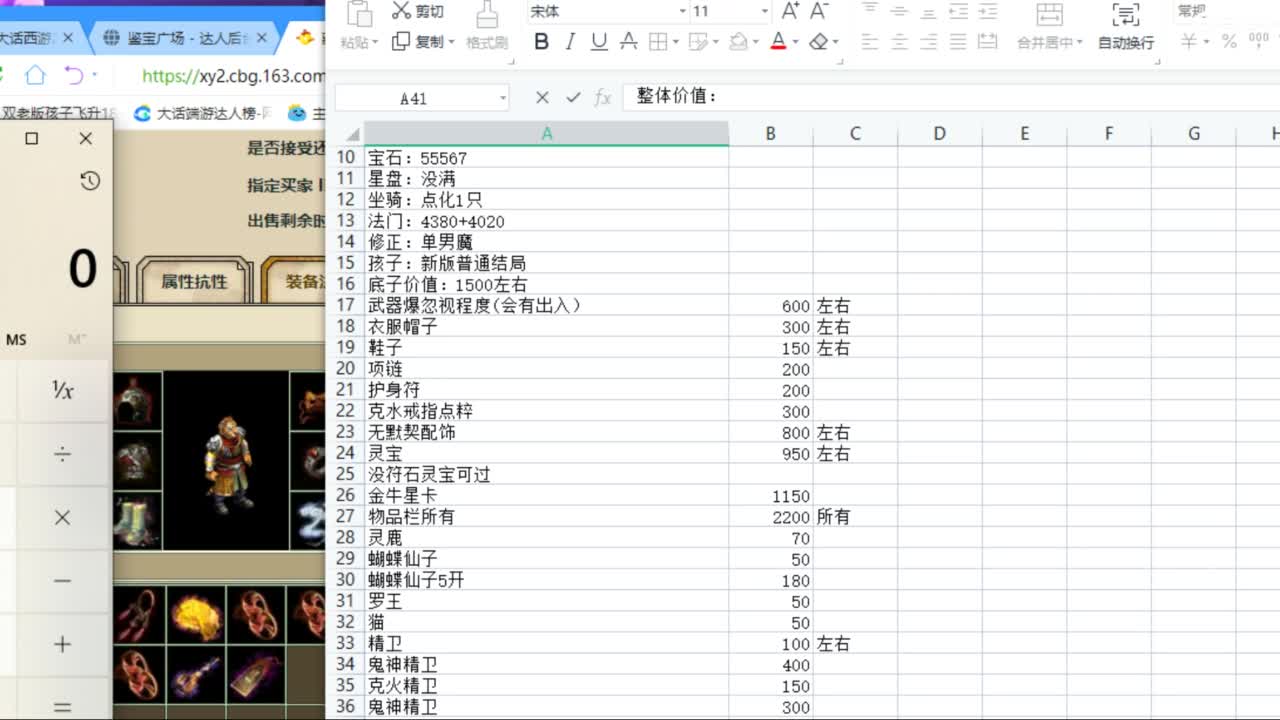Screen dimensions: 1280x720
Task: Expand the Paste (粘贴) options arrow
Action: coord(376,43)
